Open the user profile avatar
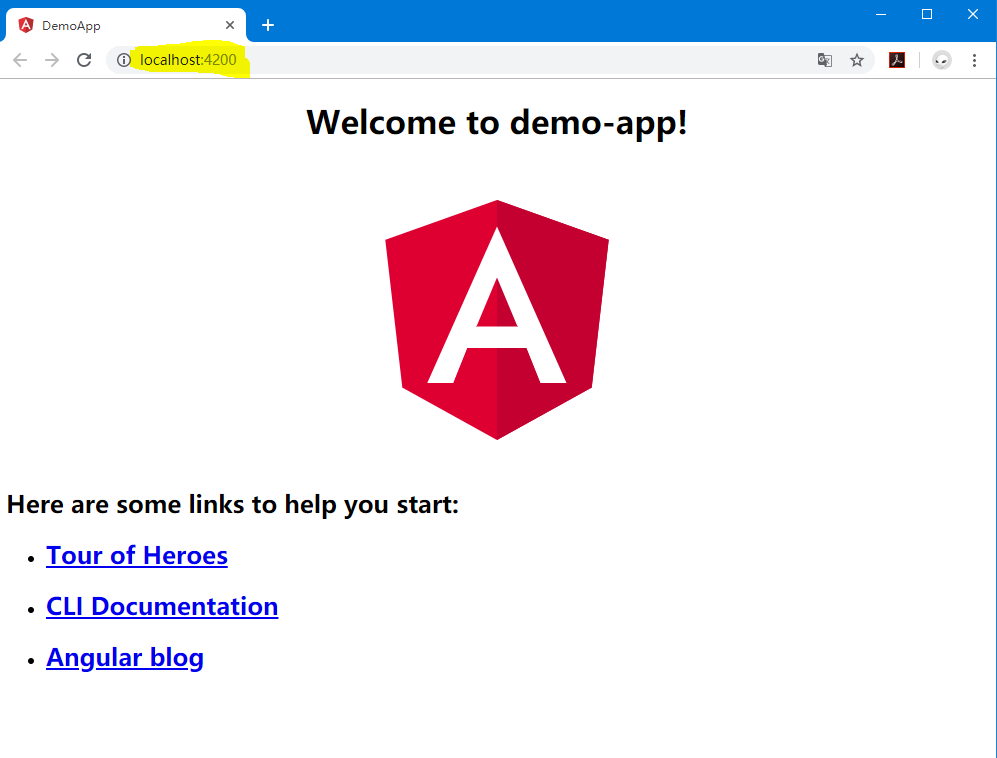Viewport: 997px width, 758px height. 942,60
